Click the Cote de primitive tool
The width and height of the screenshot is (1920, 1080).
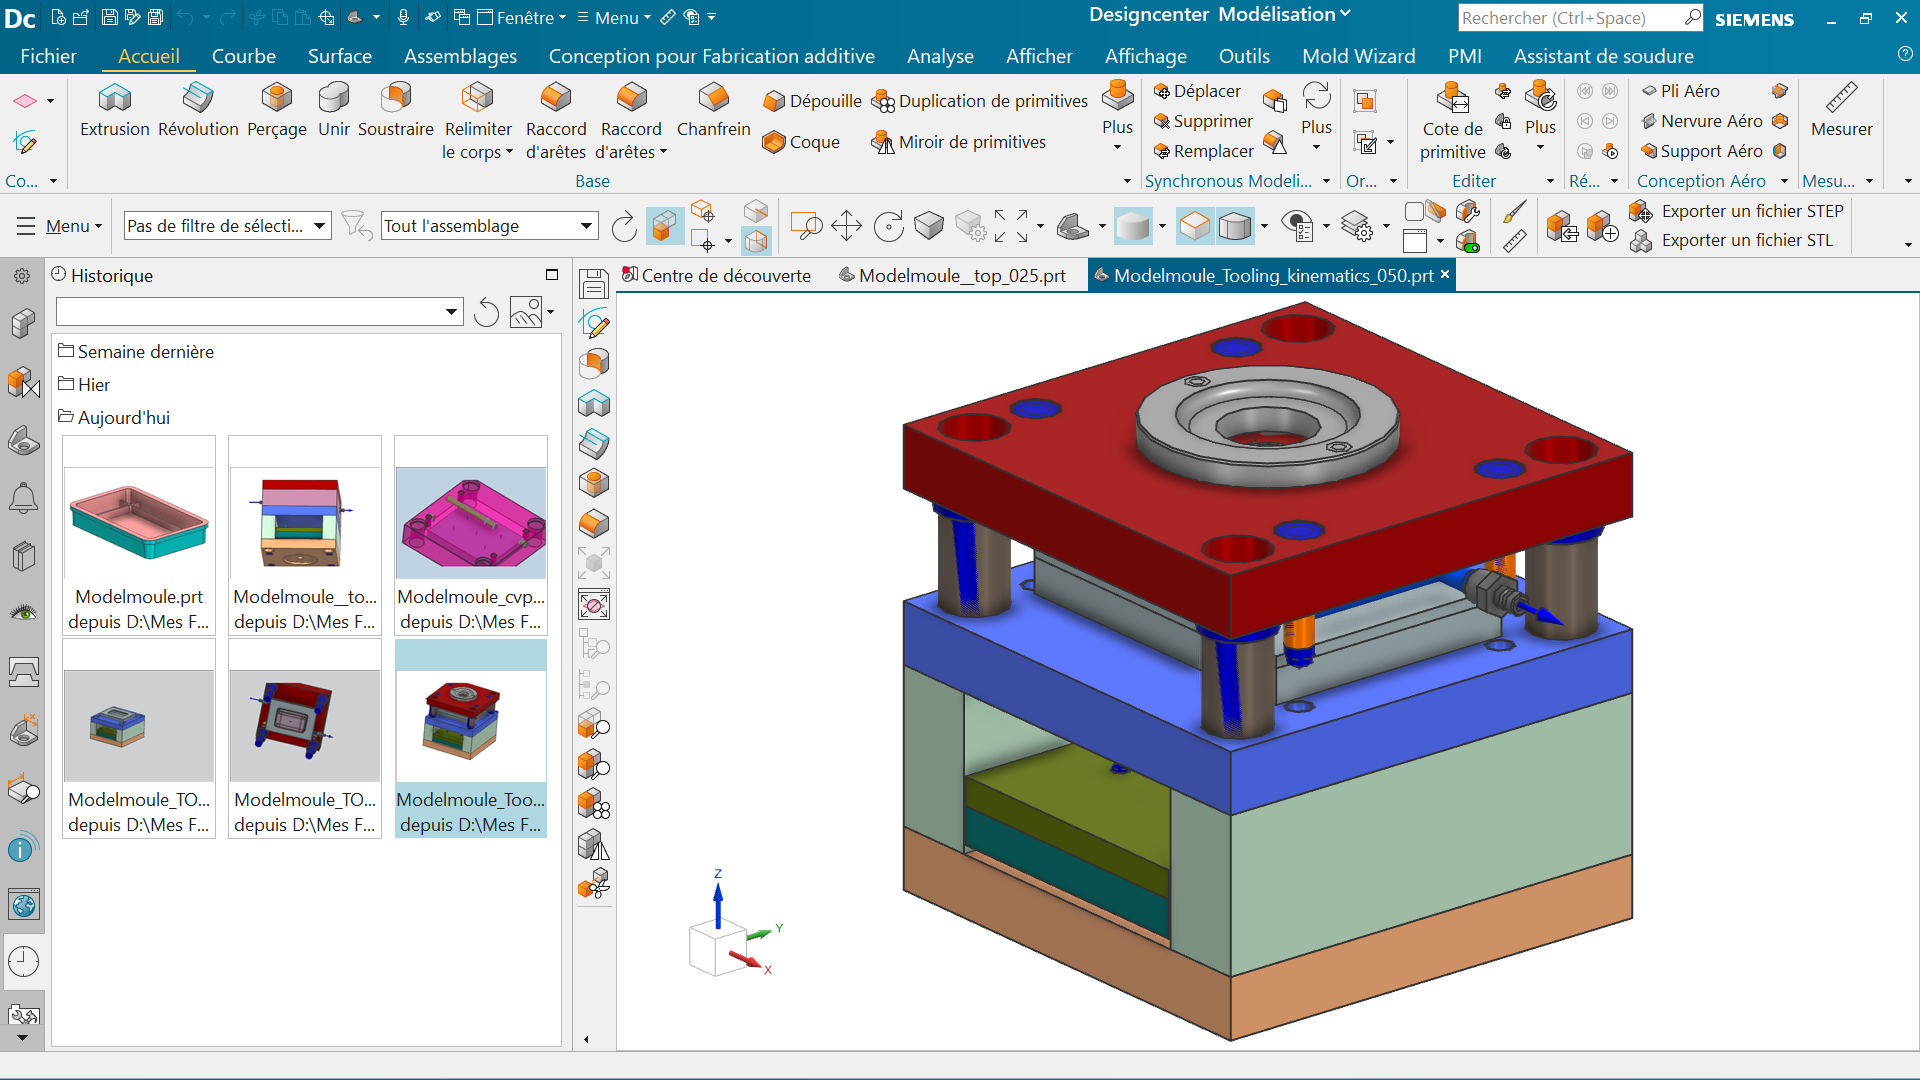(1453, 121)
